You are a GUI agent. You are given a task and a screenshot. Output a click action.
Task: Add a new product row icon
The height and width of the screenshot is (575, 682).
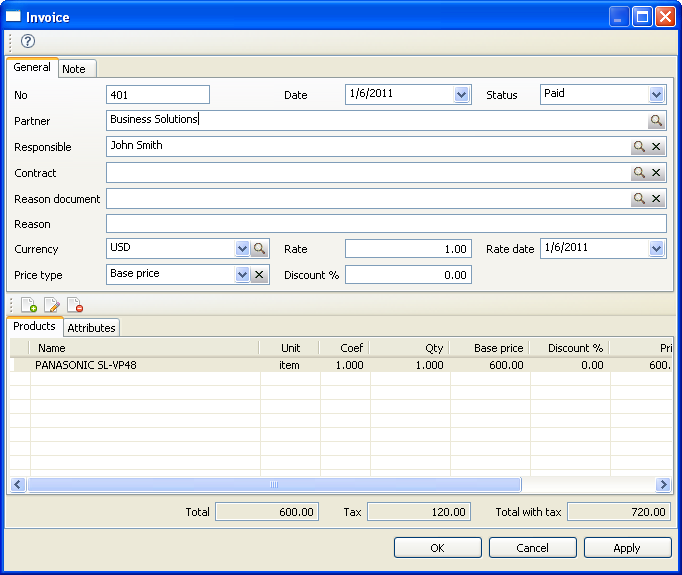tap(28, 306)
